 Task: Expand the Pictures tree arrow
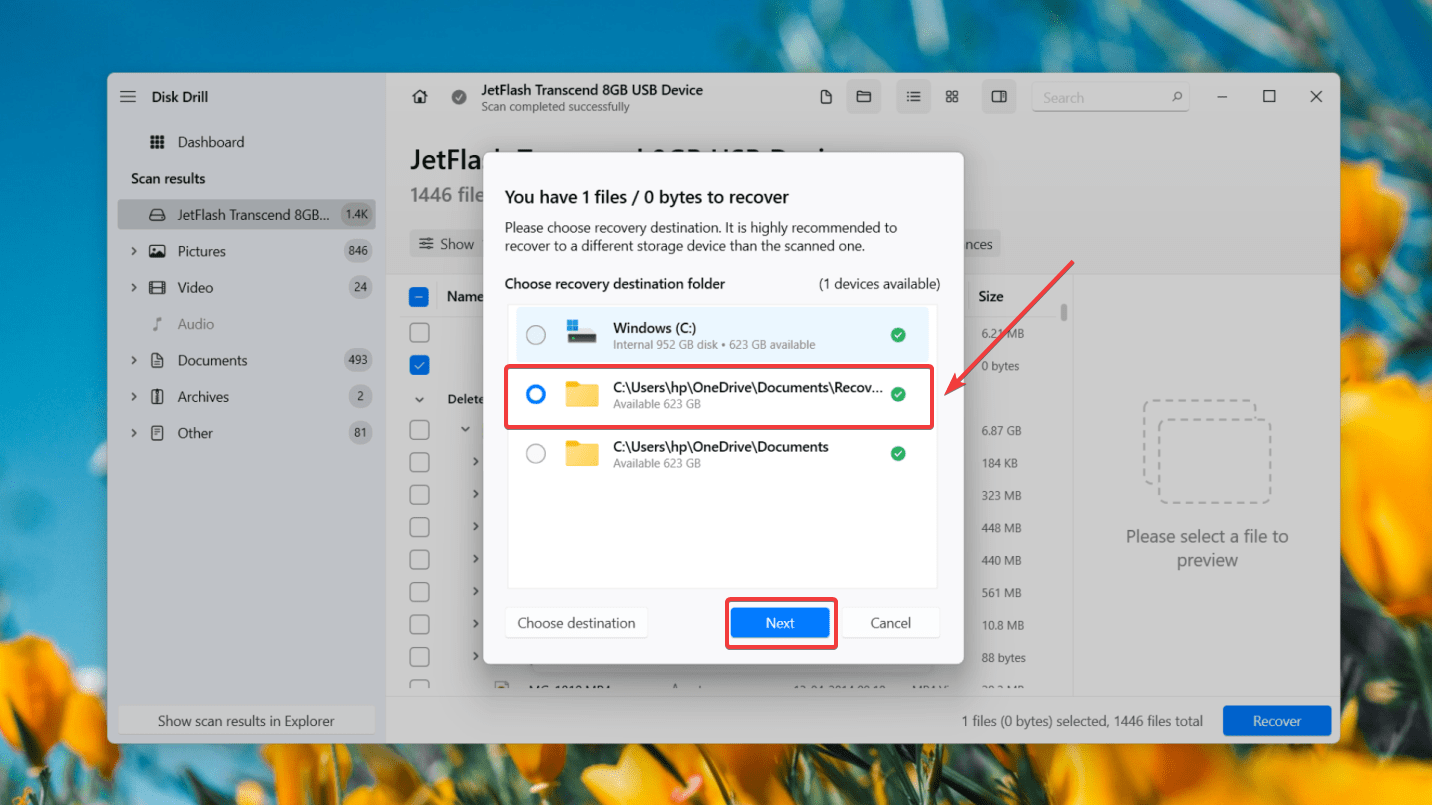[x=134, y=251]
